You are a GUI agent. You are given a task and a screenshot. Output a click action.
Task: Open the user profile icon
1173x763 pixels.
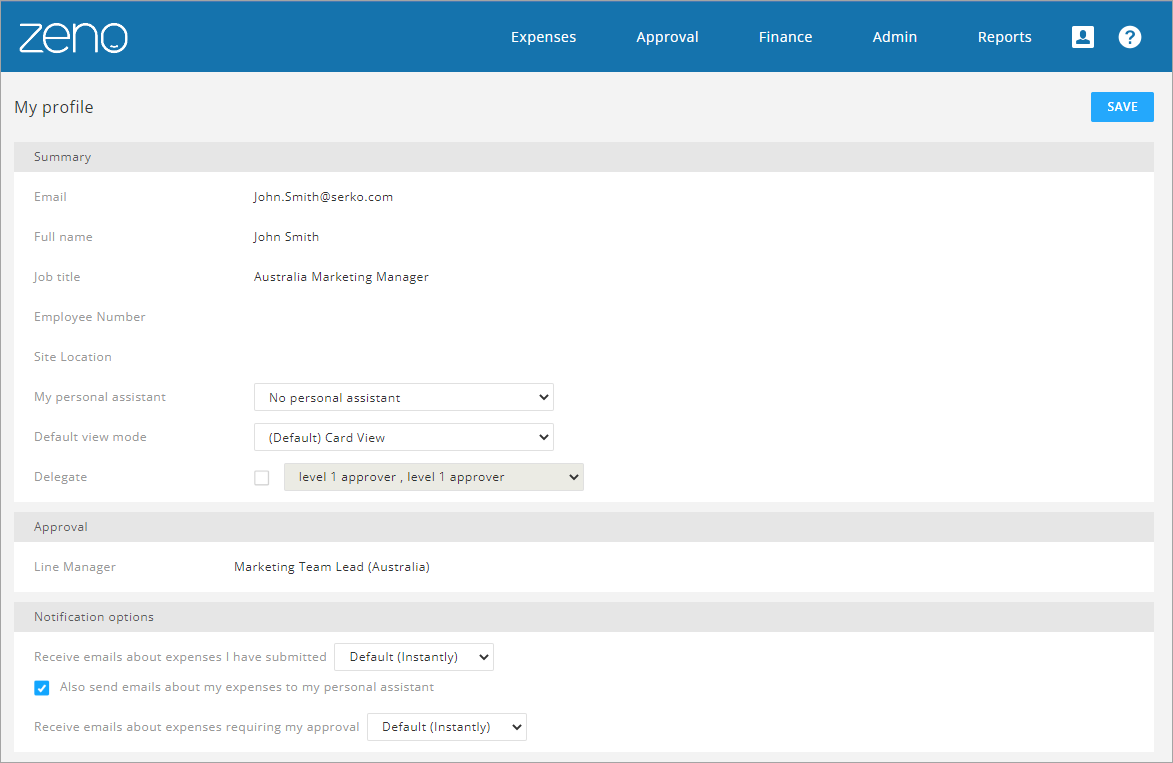coord(1082,37)
